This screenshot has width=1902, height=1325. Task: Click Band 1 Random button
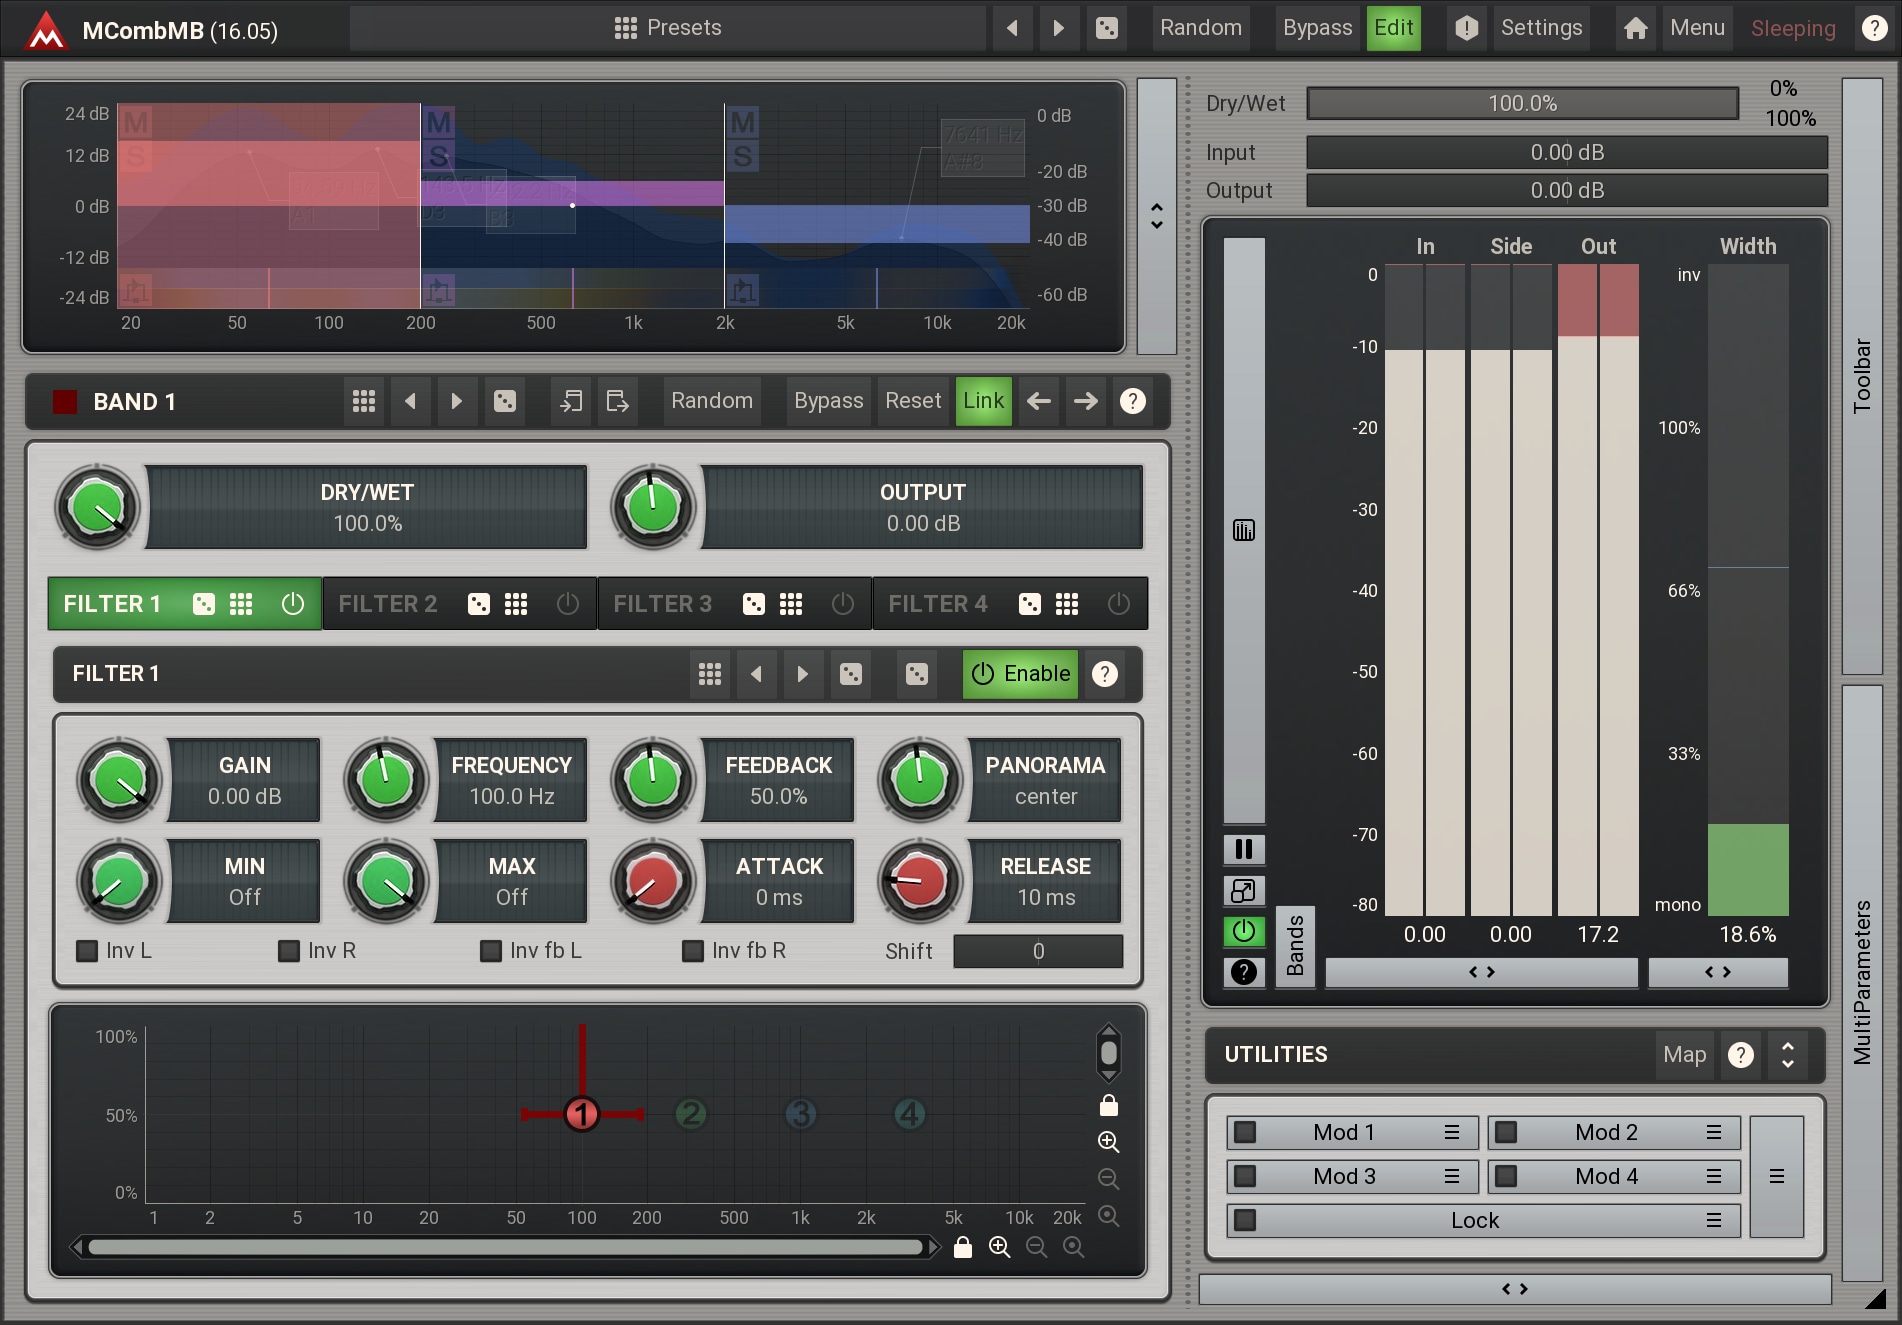[x=712, y=402]
